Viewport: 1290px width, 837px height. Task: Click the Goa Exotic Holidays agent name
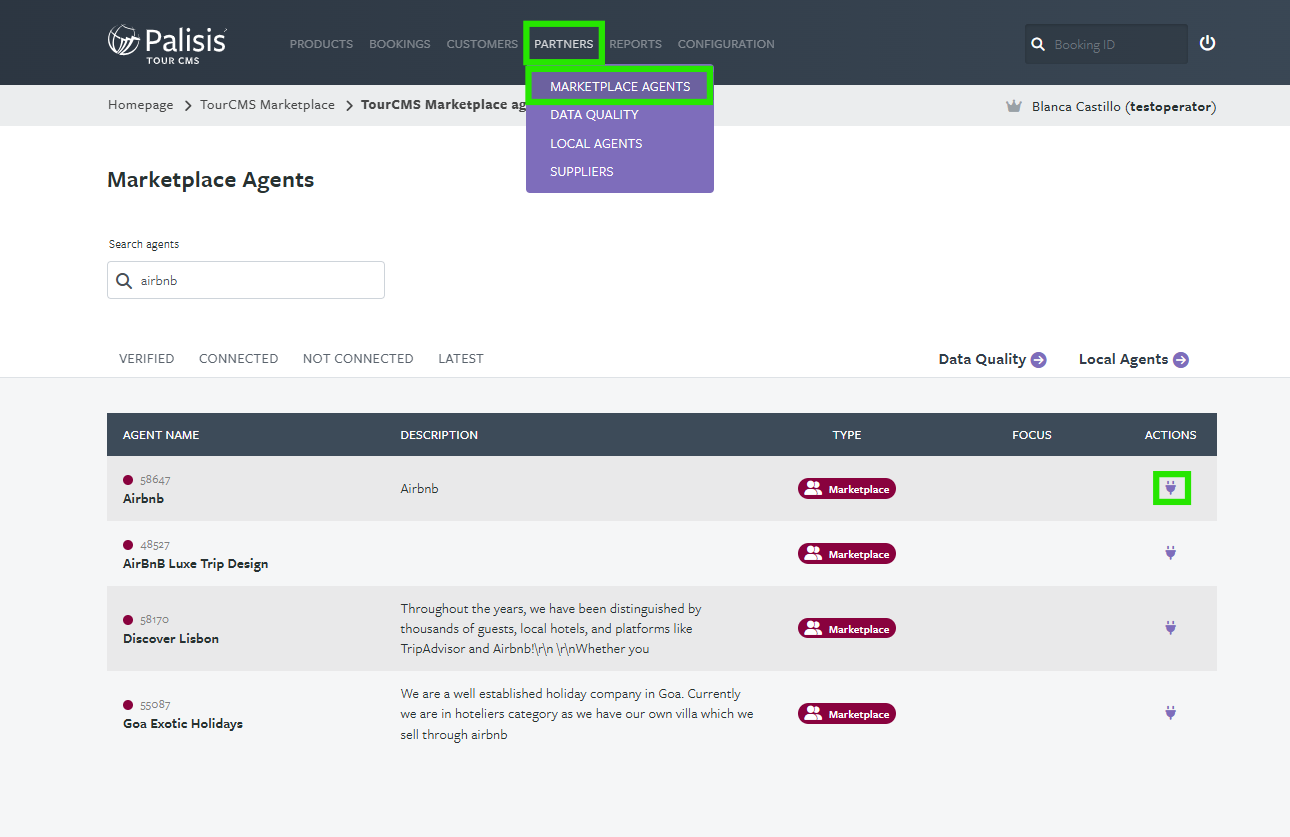pos(183,724)
